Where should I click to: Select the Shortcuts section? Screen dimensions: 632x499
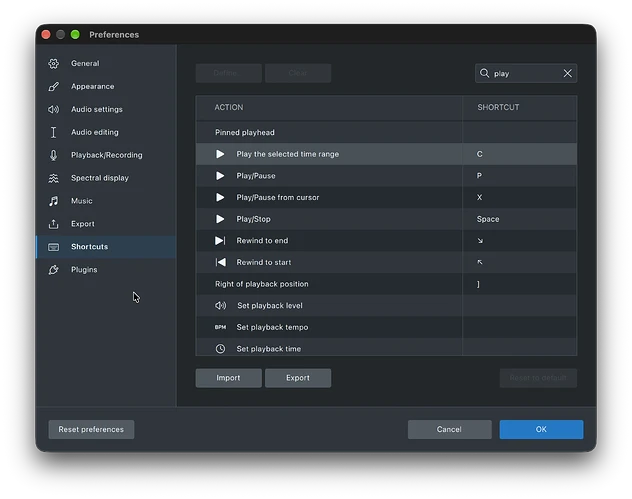tap(106, 247)
